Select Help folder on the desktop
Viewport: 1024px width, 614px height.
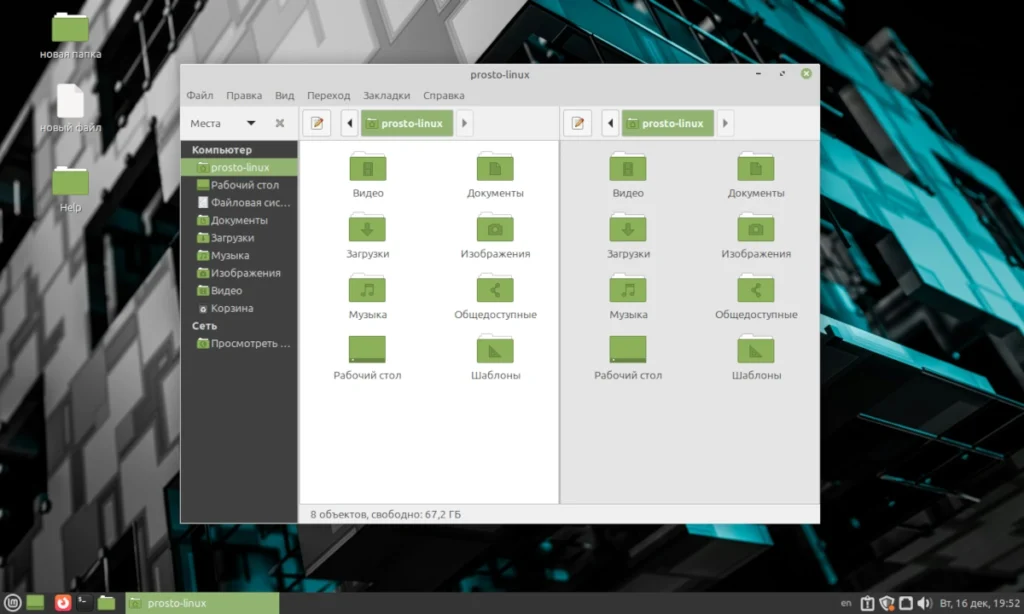(x=71, y=189)
